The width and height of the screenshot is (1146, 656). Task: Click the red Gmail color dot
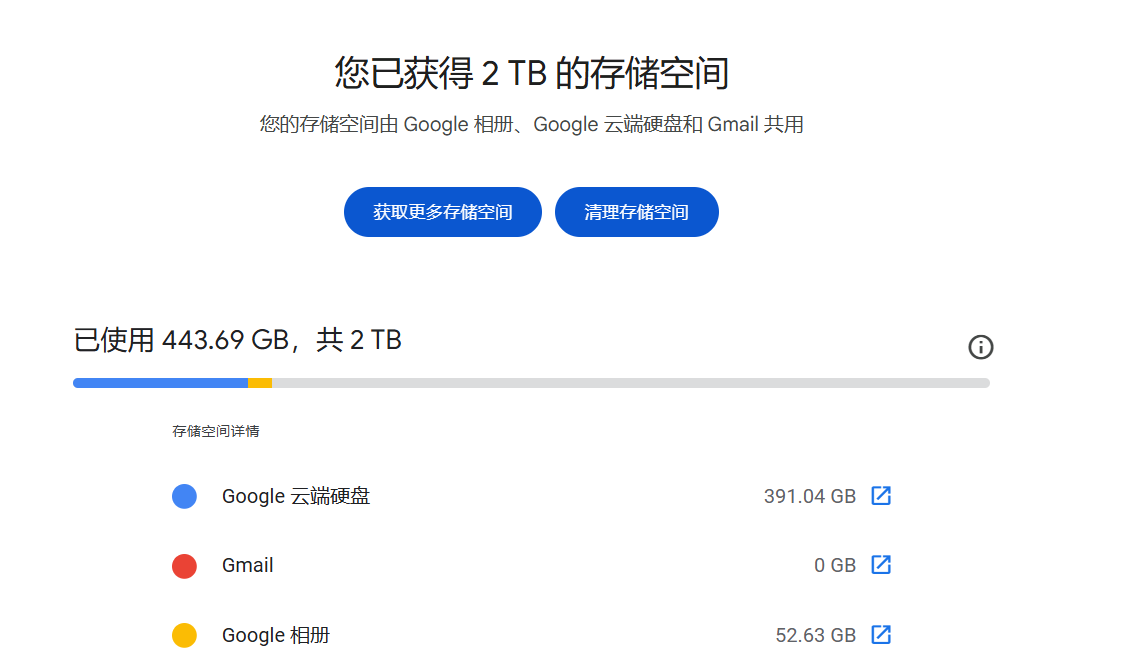coord(184,565)
